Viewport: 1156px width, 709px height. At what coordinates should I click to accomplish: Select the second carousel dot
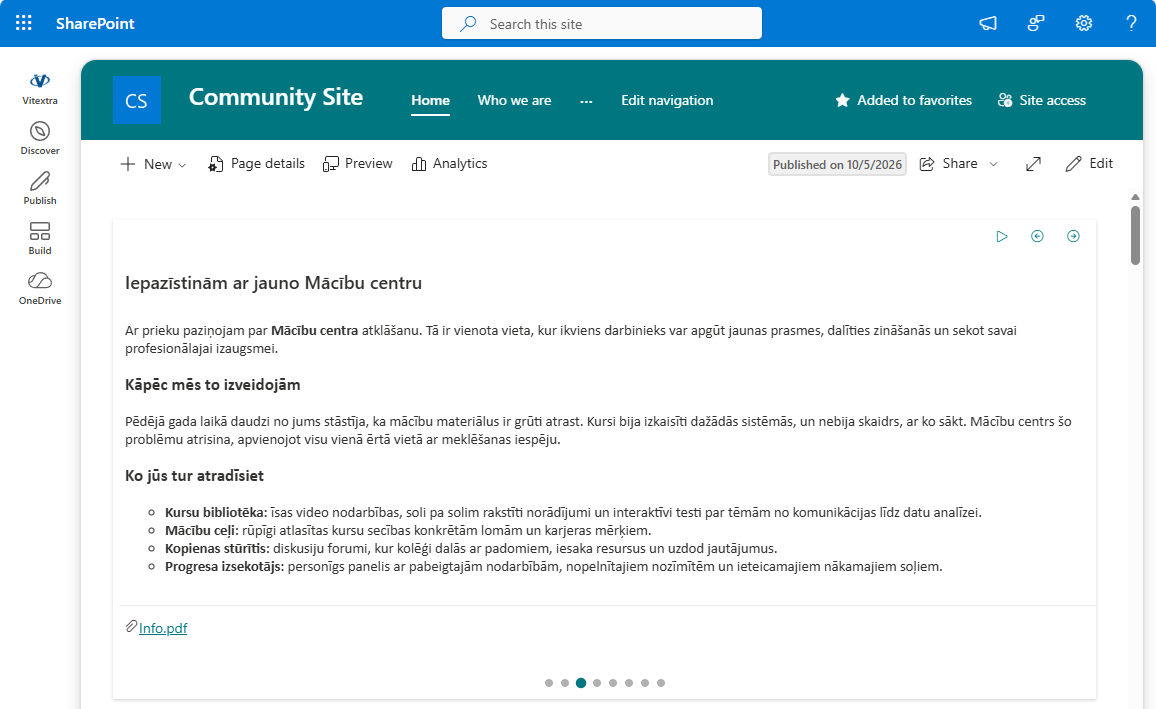pyautogui.click(x=565, y=683)
